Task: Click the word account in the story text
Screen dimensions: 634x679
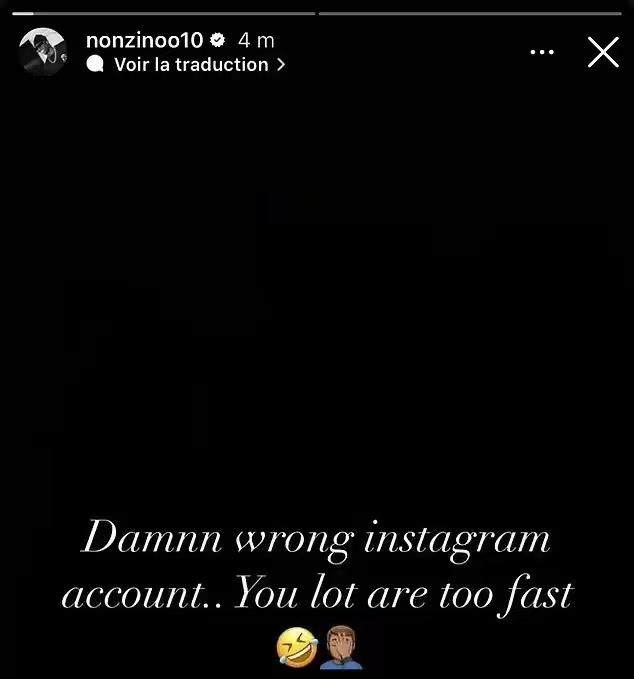Action: (x=134, y=595)
